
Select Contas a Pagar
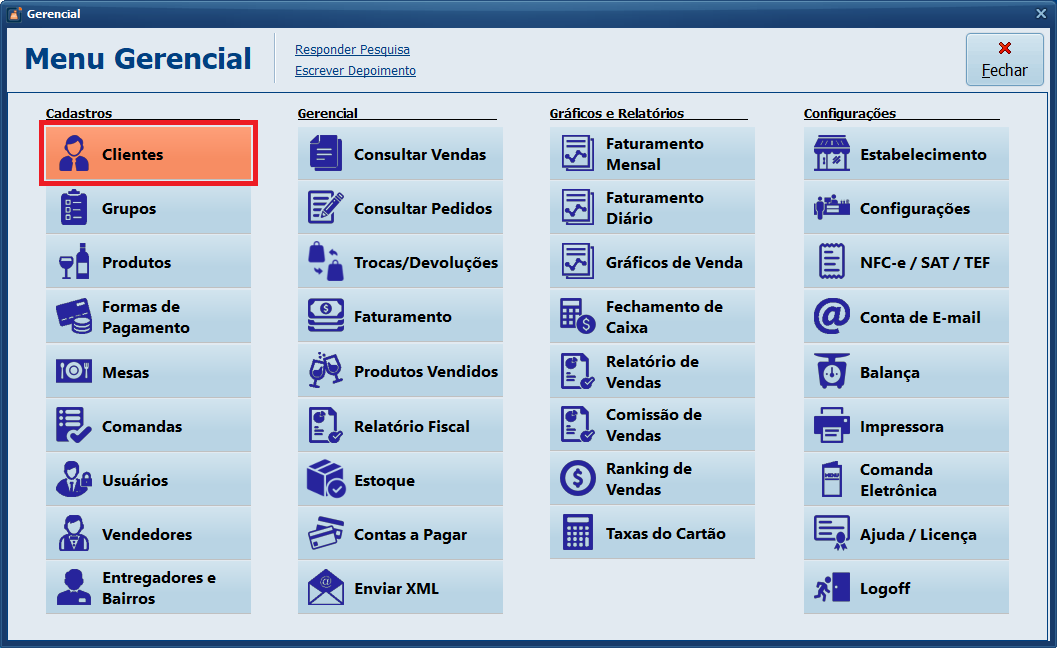[x=400, y=534]
